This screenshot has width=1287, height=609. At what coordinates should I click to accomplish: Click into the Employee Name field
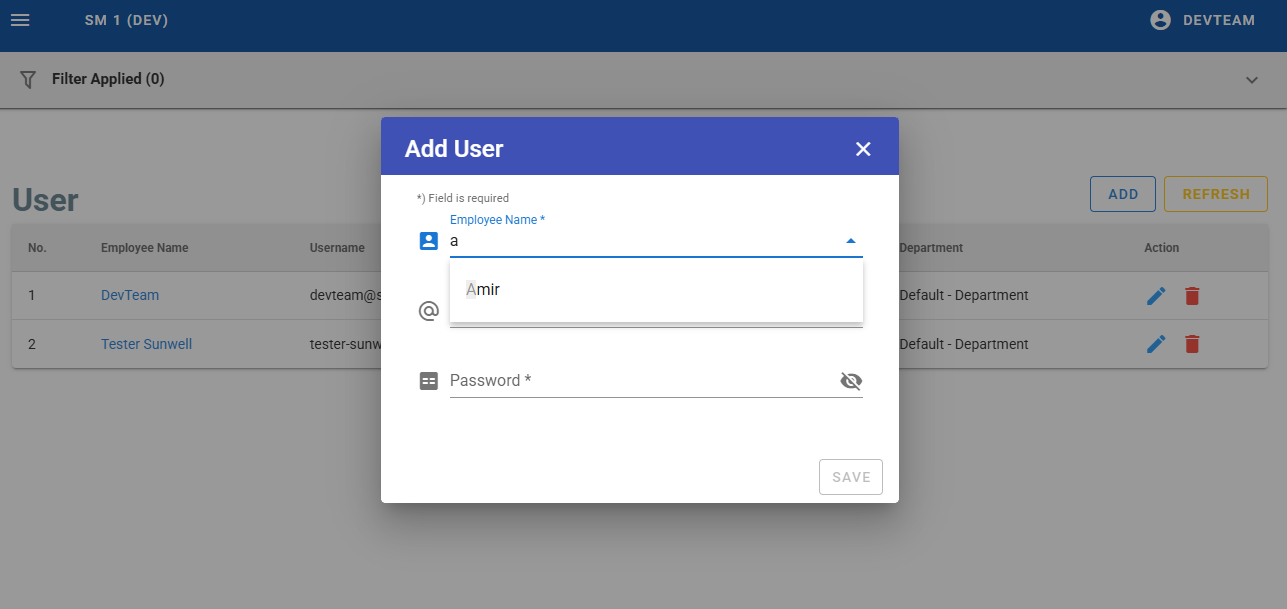point(640,241)
